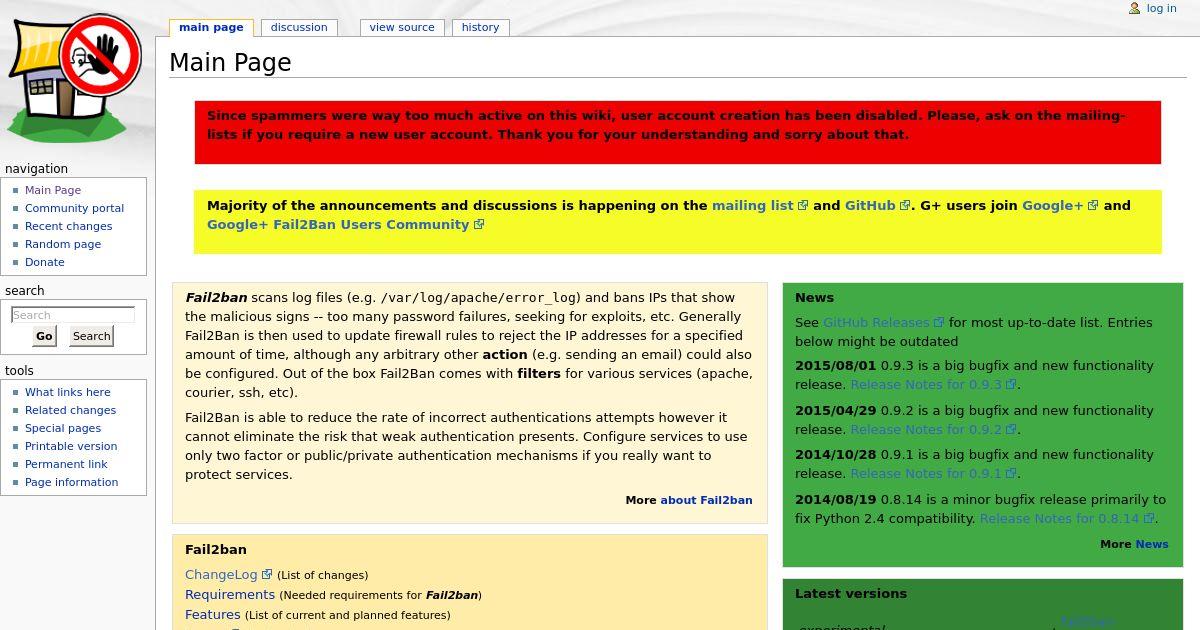Screen dimensions: 1200x630
Task: Open the Features link
Action: coord(213,614)
